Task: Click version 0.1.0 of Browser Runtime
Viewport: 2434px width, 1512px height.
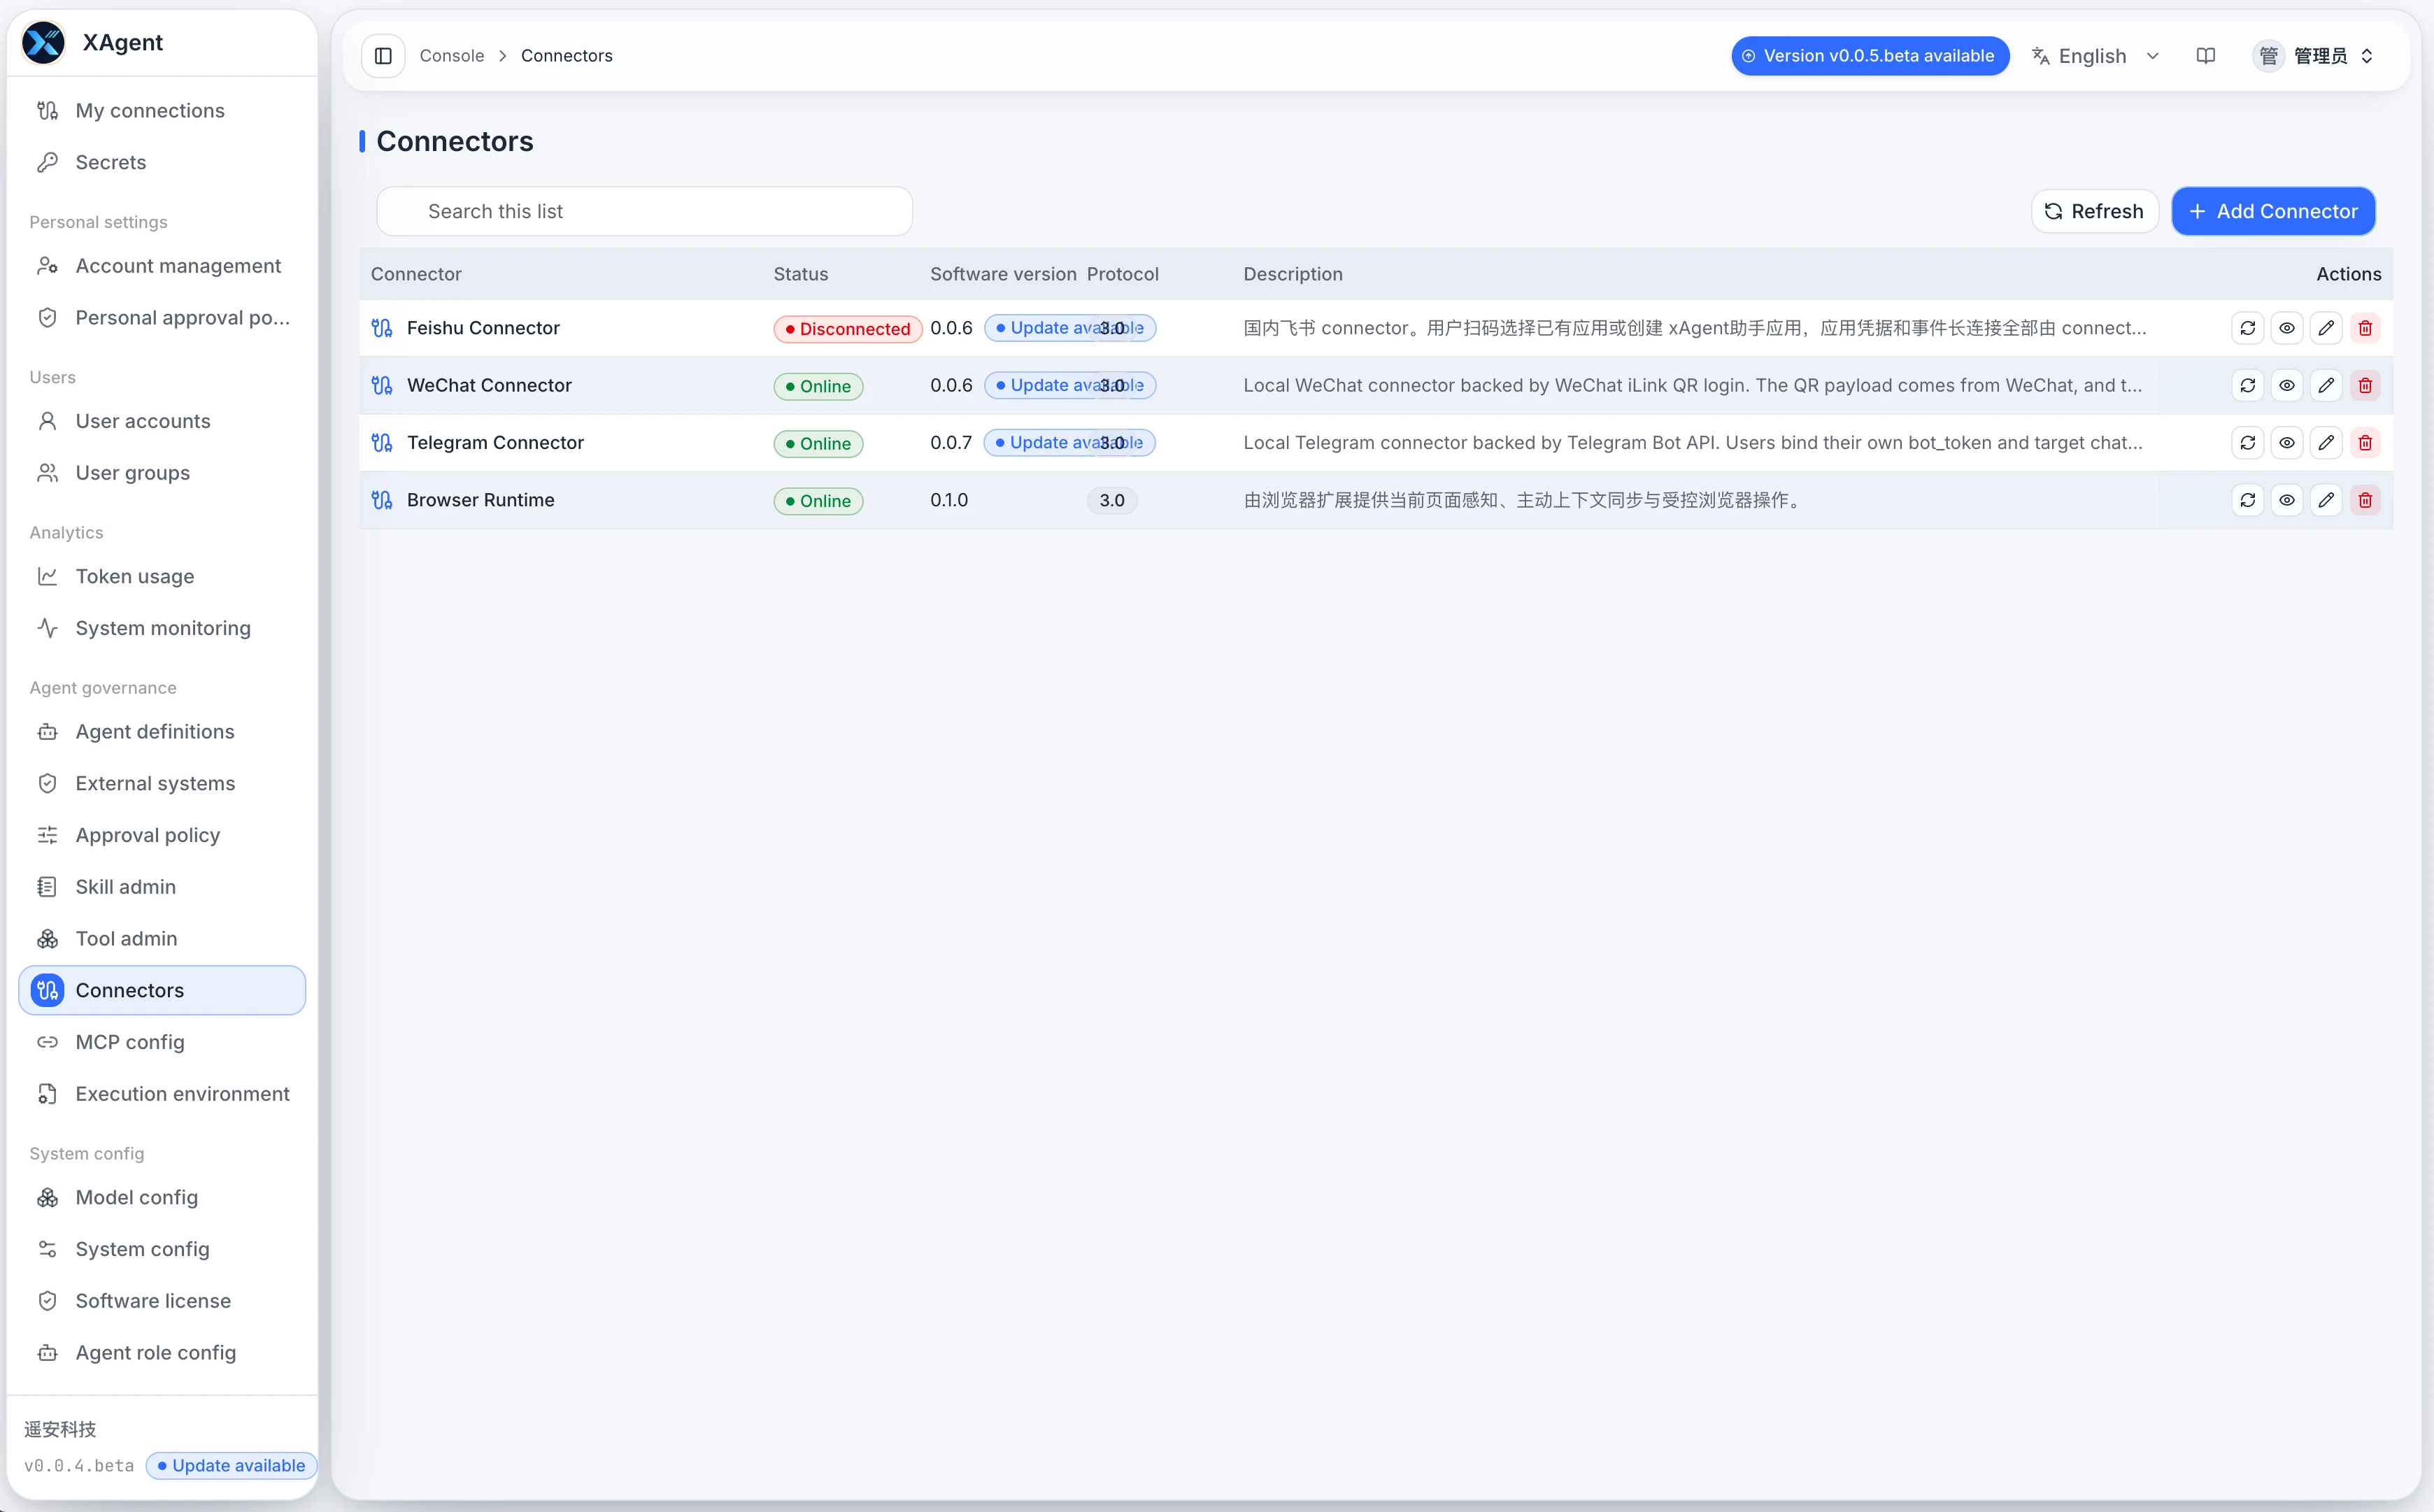Action: (x=949, y=500)
